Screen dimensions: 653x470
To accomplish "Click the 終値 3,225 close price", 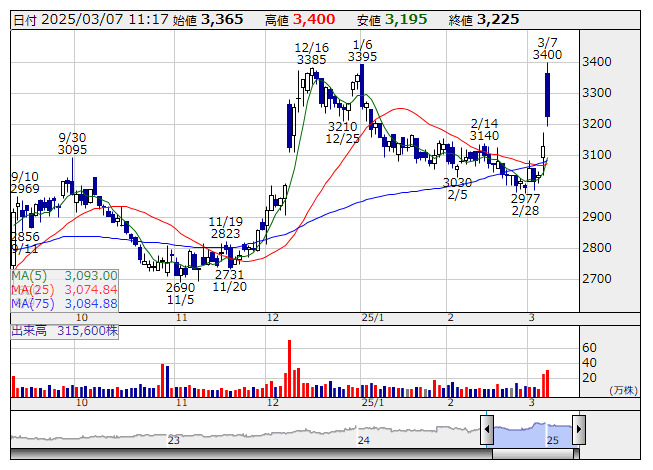I will 484,20.
